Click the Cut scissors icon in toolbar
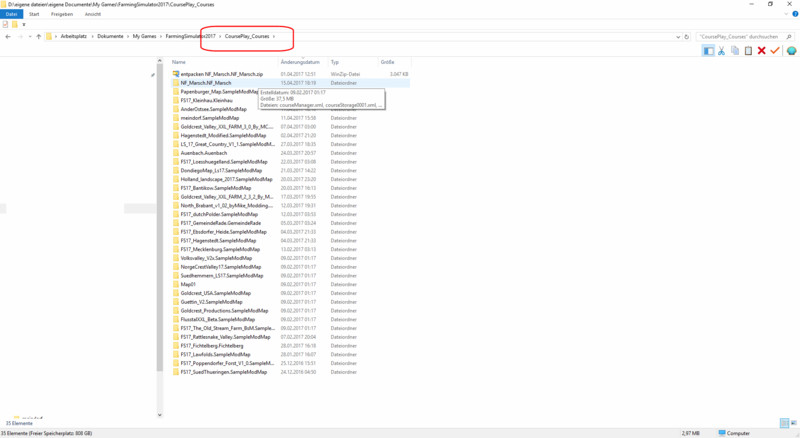 click(x=722, y=50)
